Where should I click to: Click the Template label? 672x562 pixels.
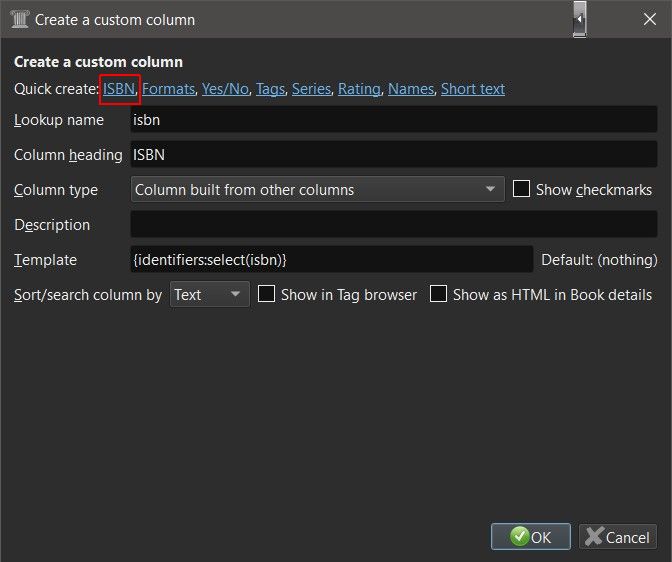45,260
